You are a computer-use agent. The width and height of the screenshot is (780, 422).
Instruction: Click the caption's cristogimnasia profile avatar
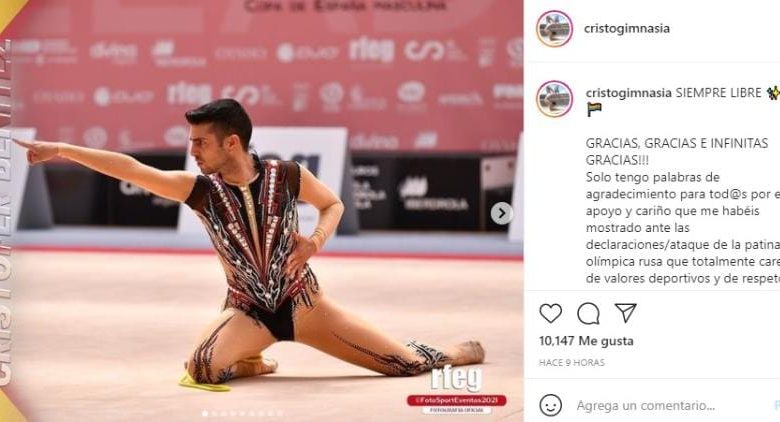click(x=554, y=99)
